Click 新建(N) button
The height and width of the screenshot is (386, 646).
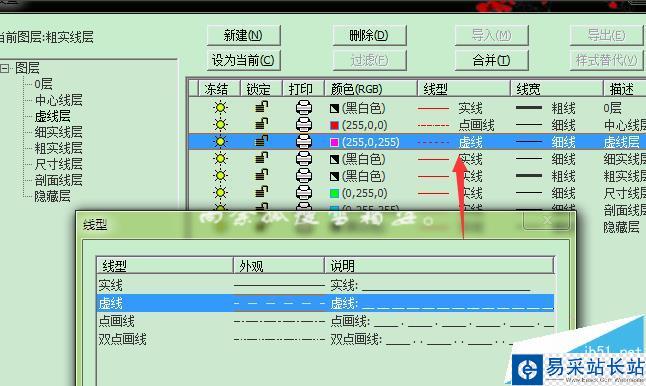tap(243, 35)
